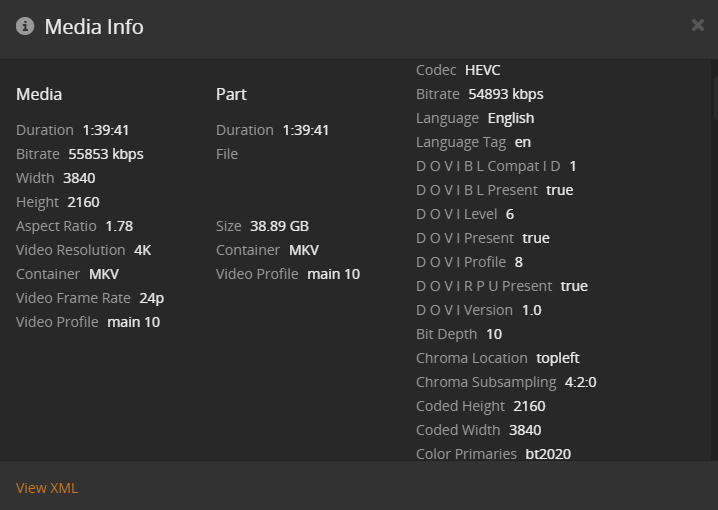
Task: Click the Chroma Location topleft value
Action: (557, 358)
